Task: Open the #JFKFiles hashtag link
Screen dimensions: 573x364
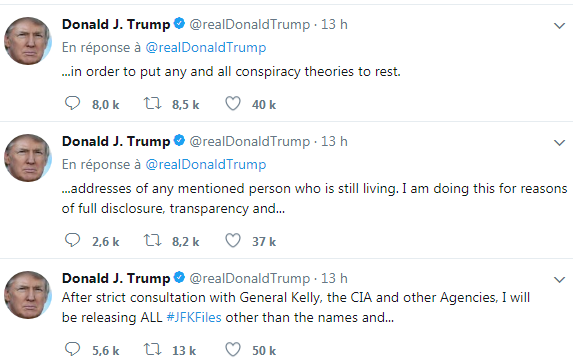Action: click(x=194, y=317)
